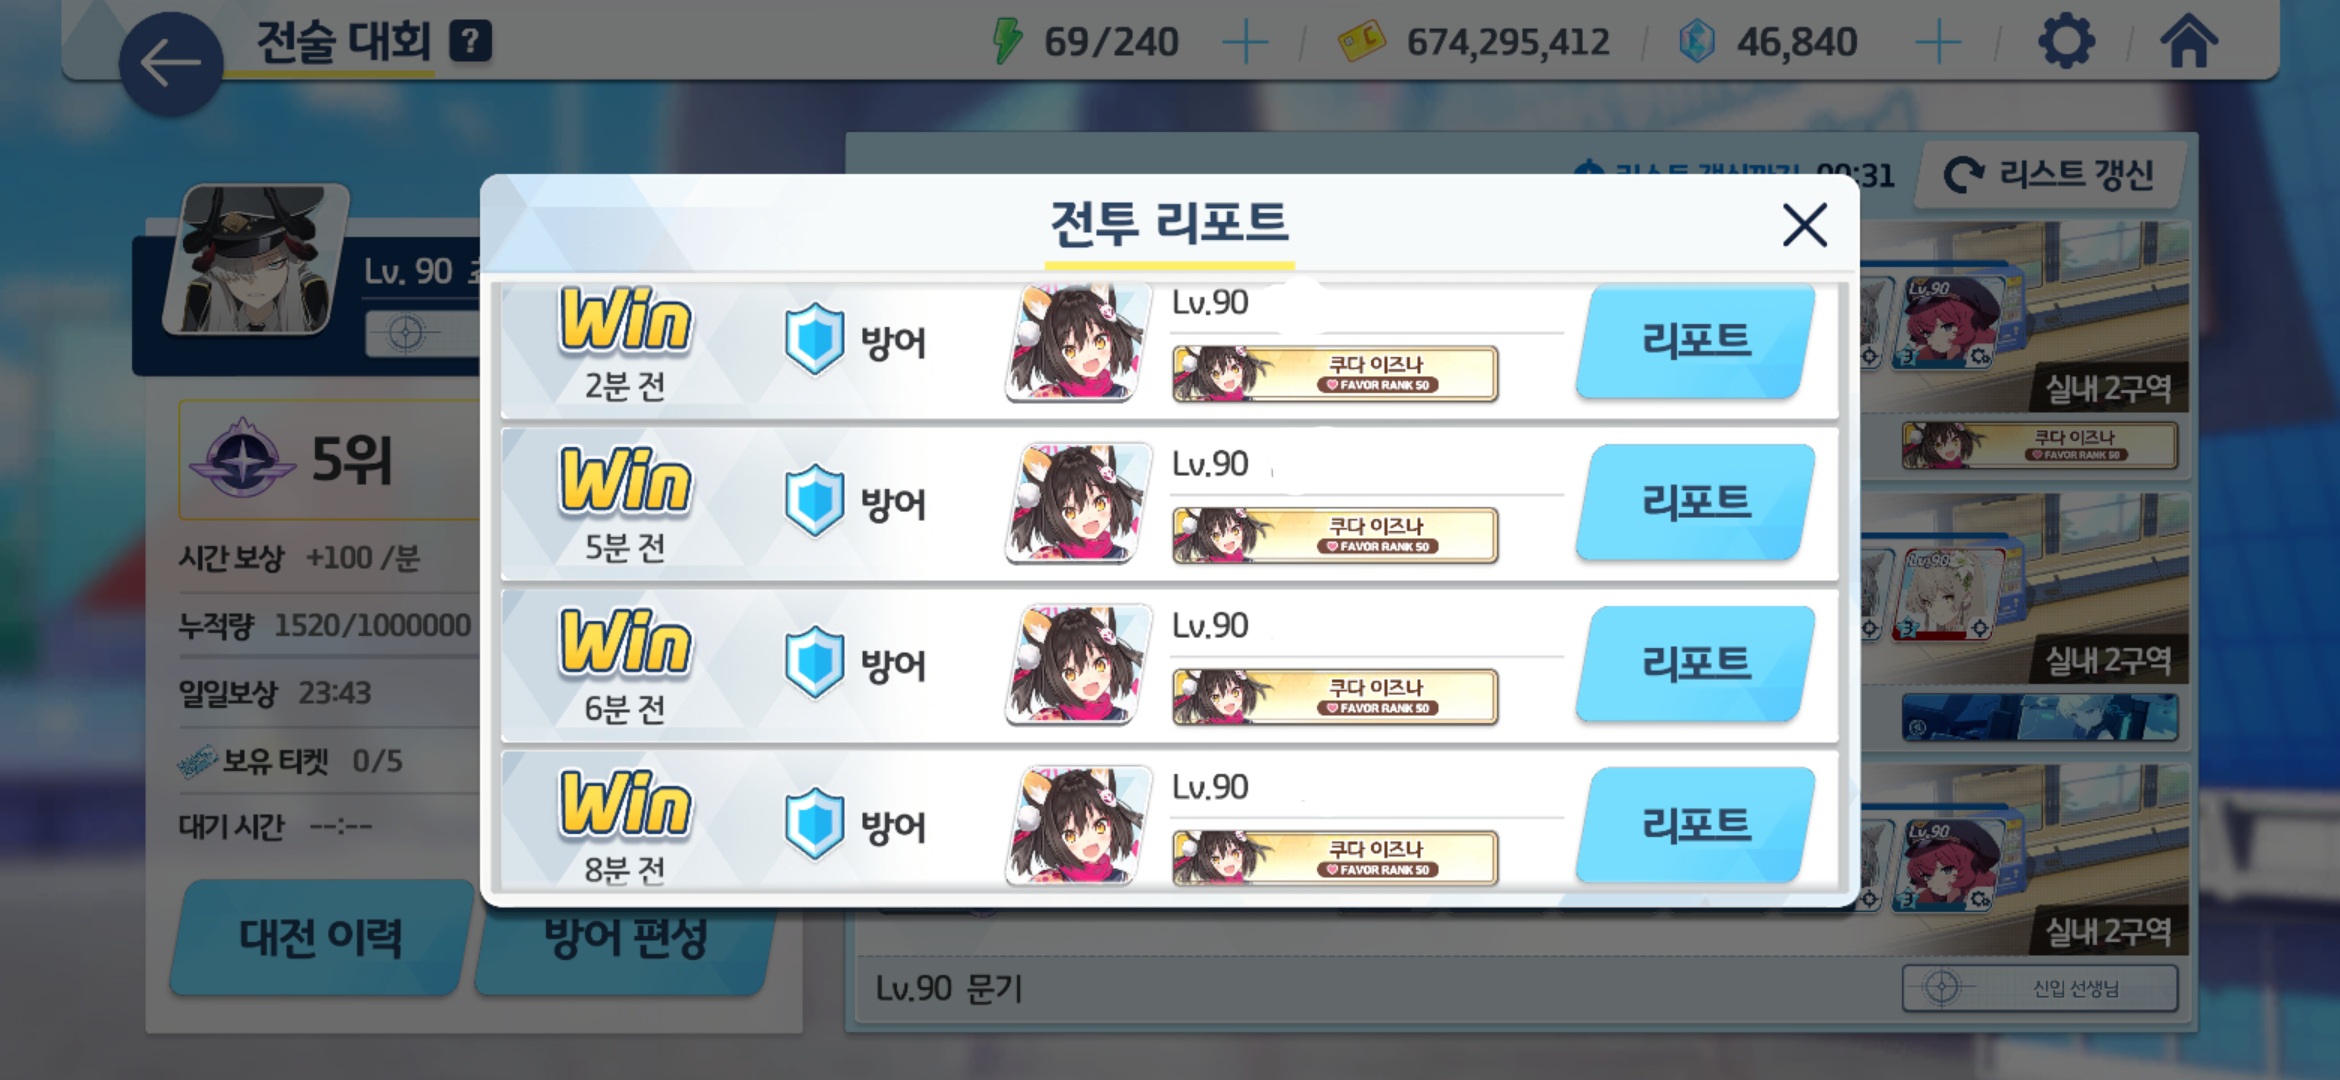Click the defense shield icon in second row
This screenshot has height=1080, width=2340.
coord(814,500)
